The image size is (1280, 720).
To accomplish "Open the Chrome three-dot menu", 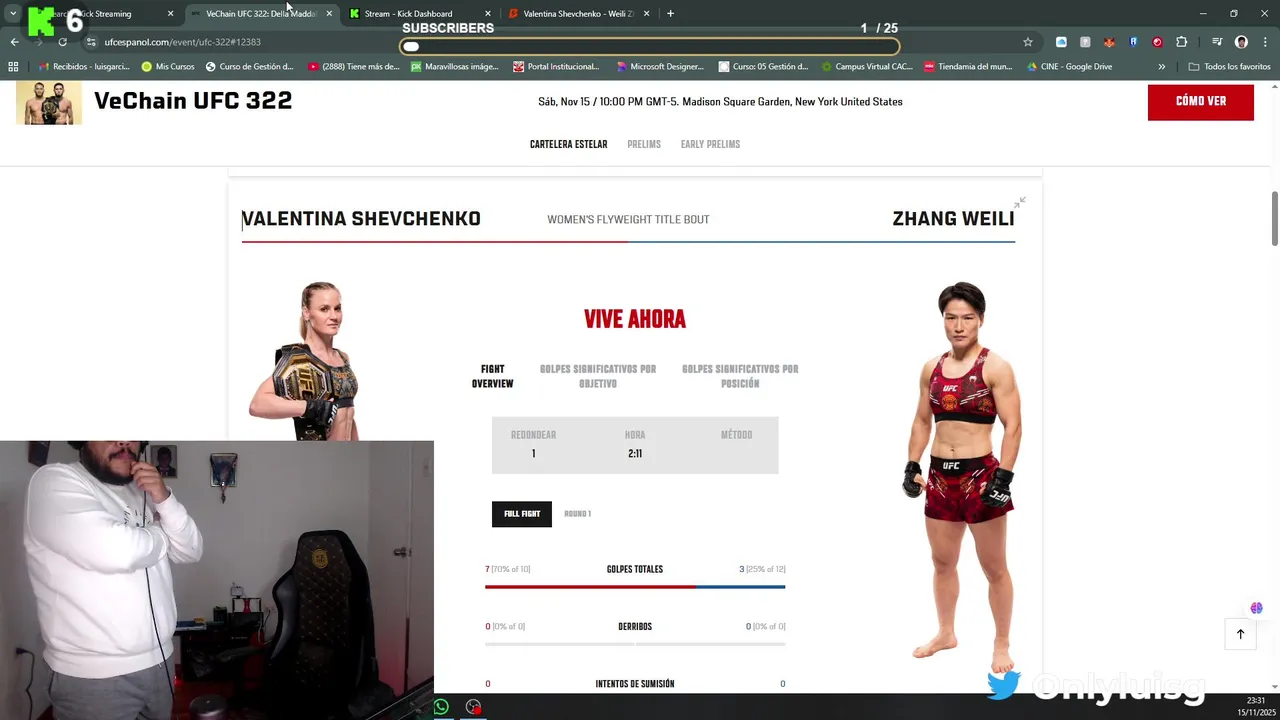I will pos(1265,42).
